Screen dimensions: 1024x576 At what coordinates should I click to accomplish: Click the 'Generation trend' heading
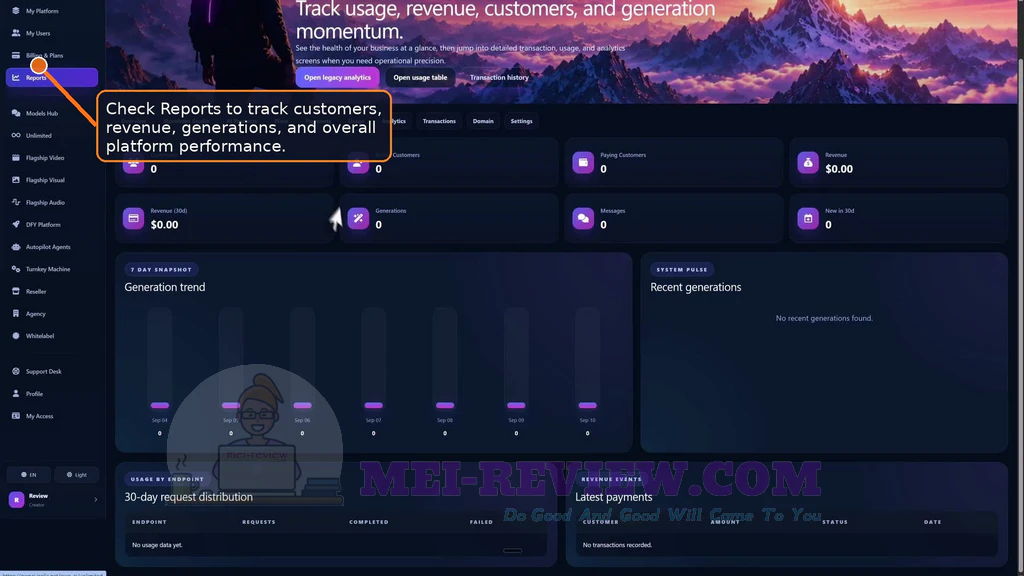pyautogui.click(x=165, y=287)
